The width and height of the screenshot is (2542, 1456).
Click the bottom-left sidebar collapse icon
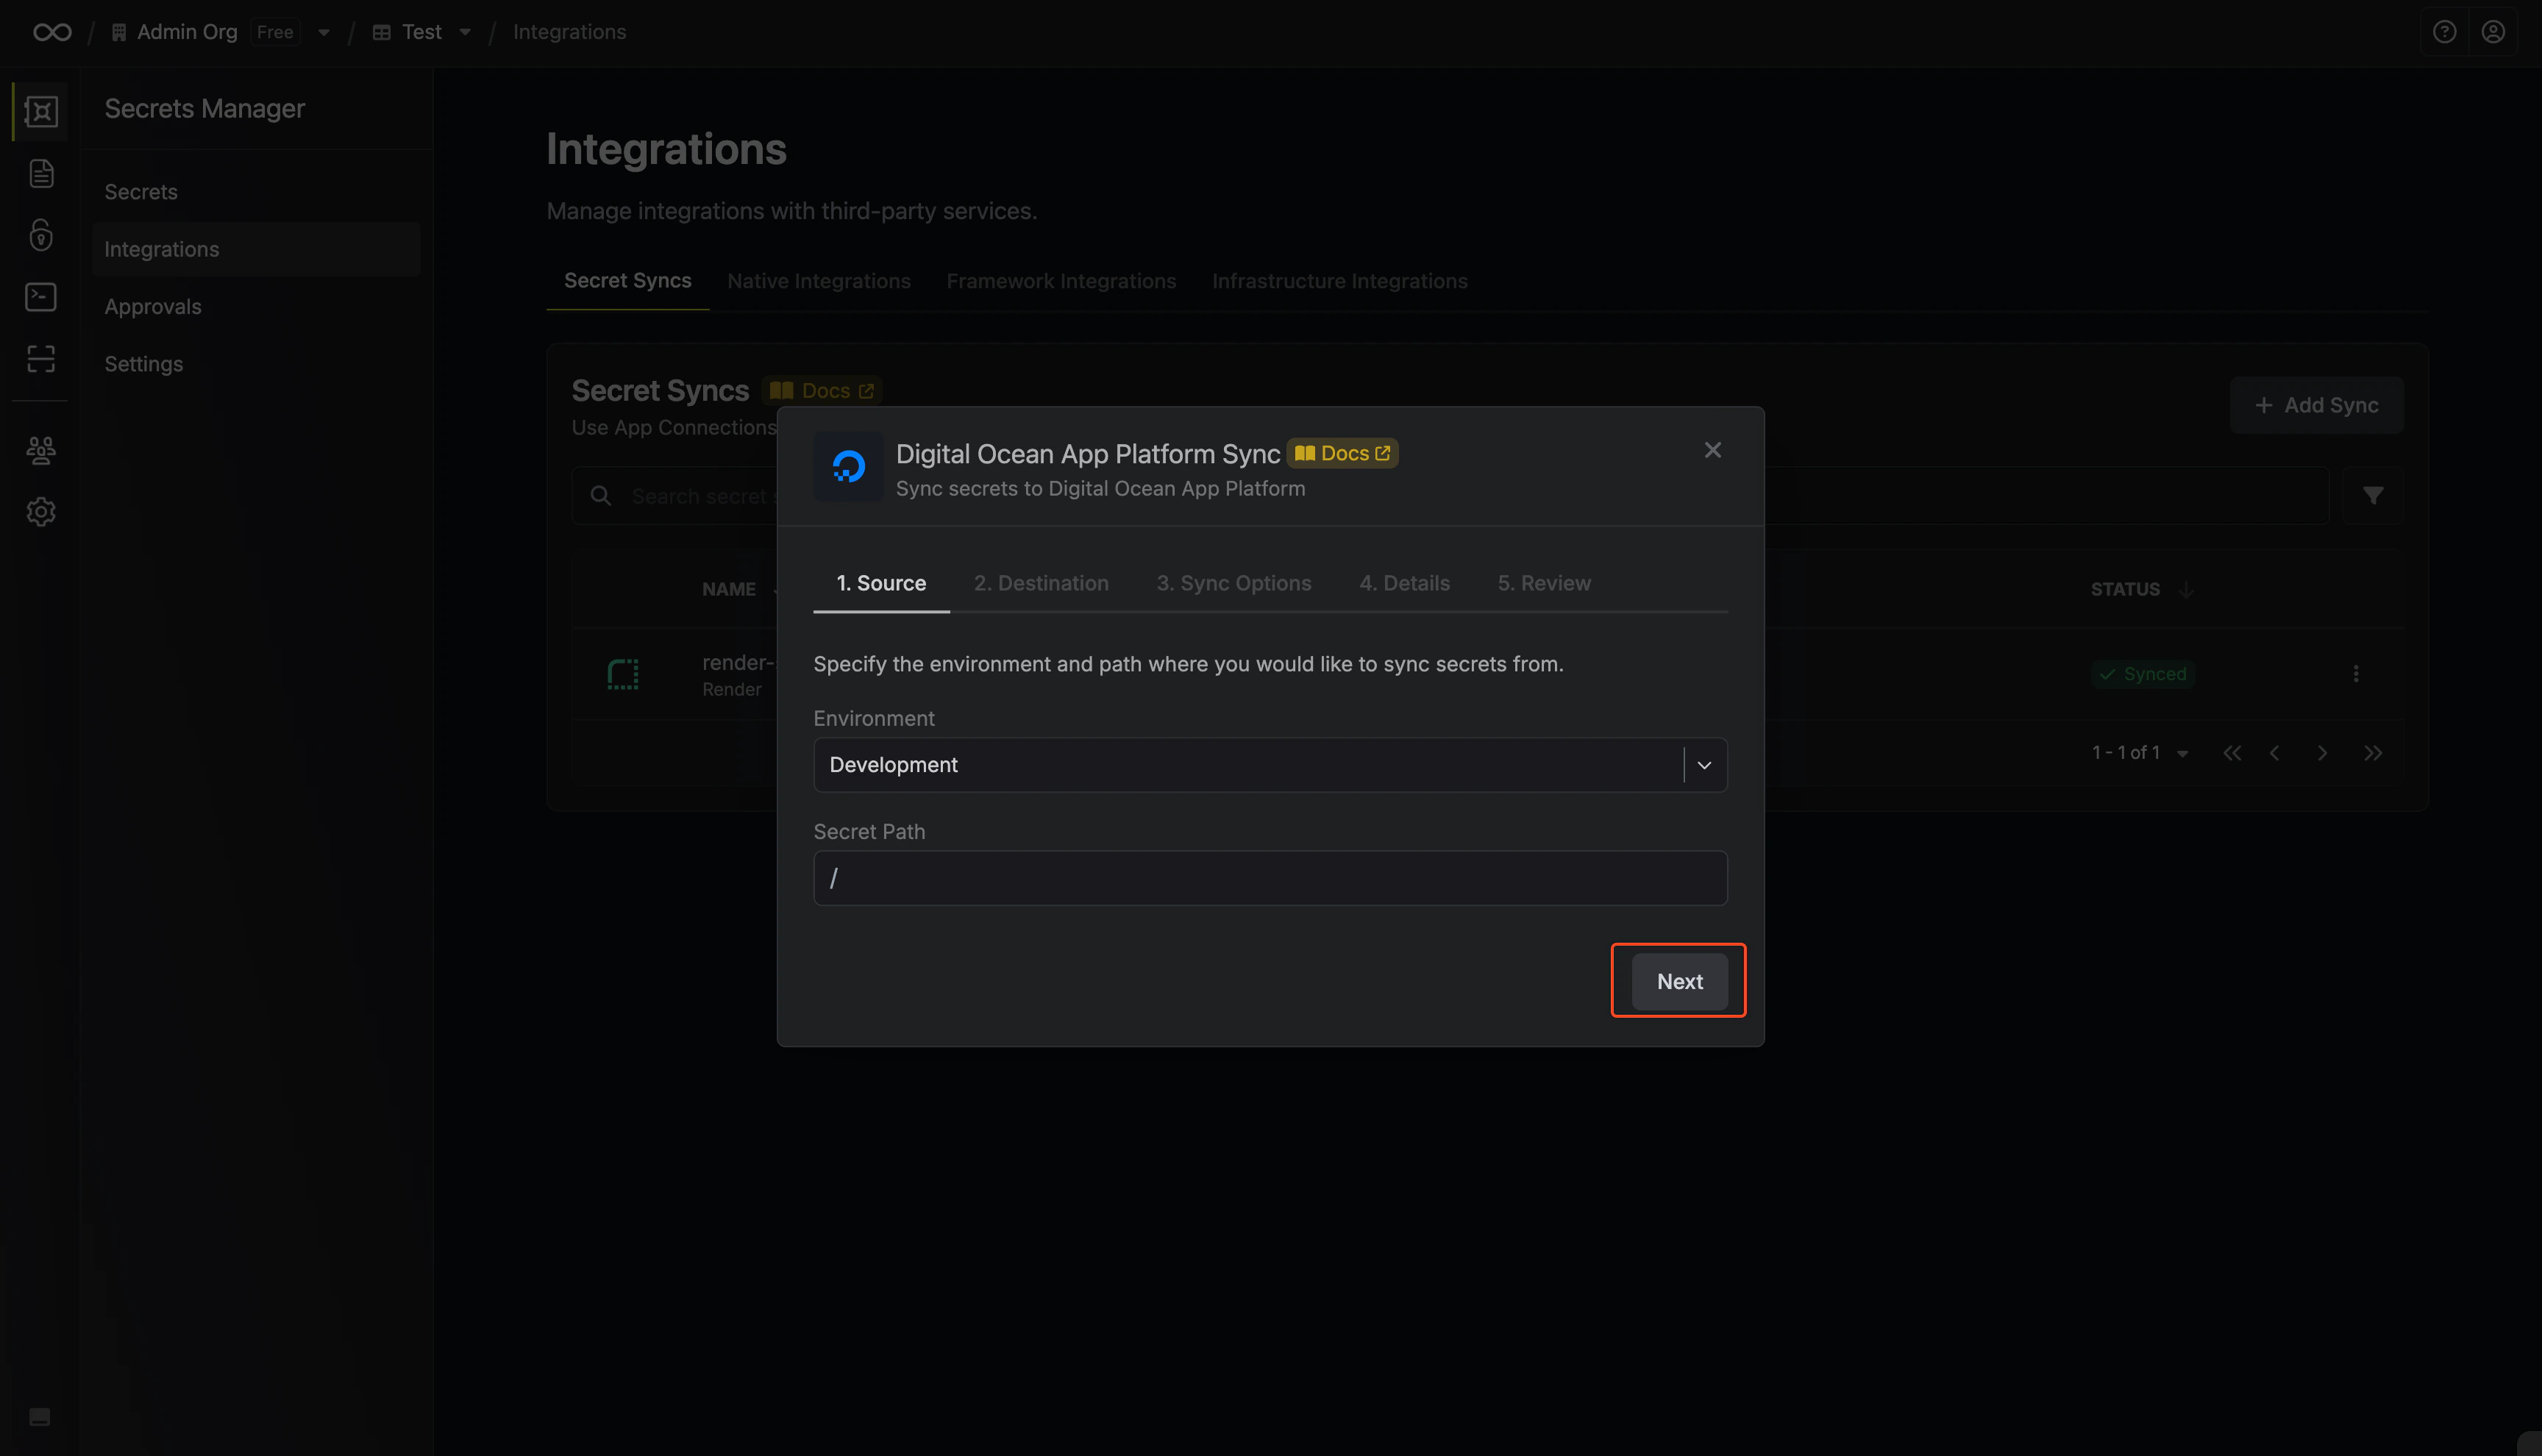point(40,1417)
